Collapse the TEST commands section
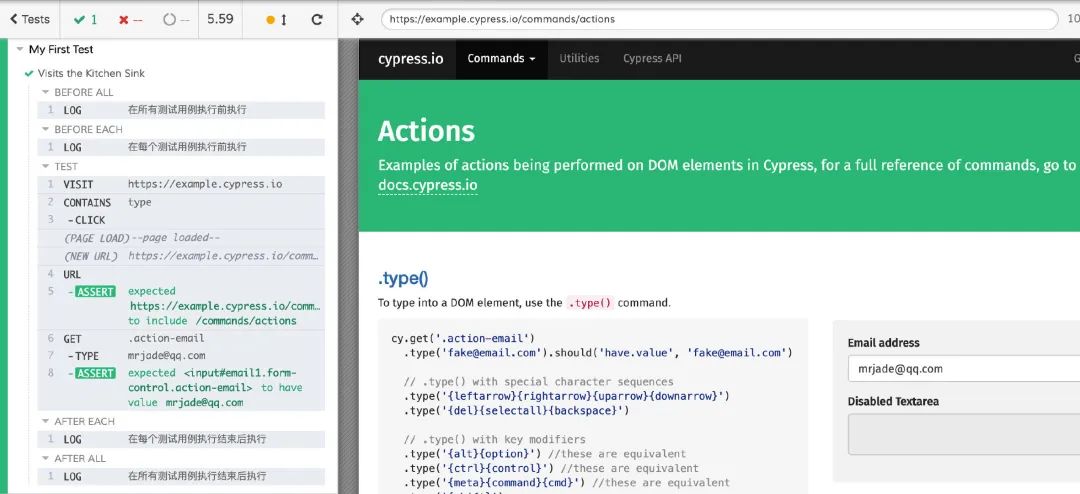 (59, 167)
